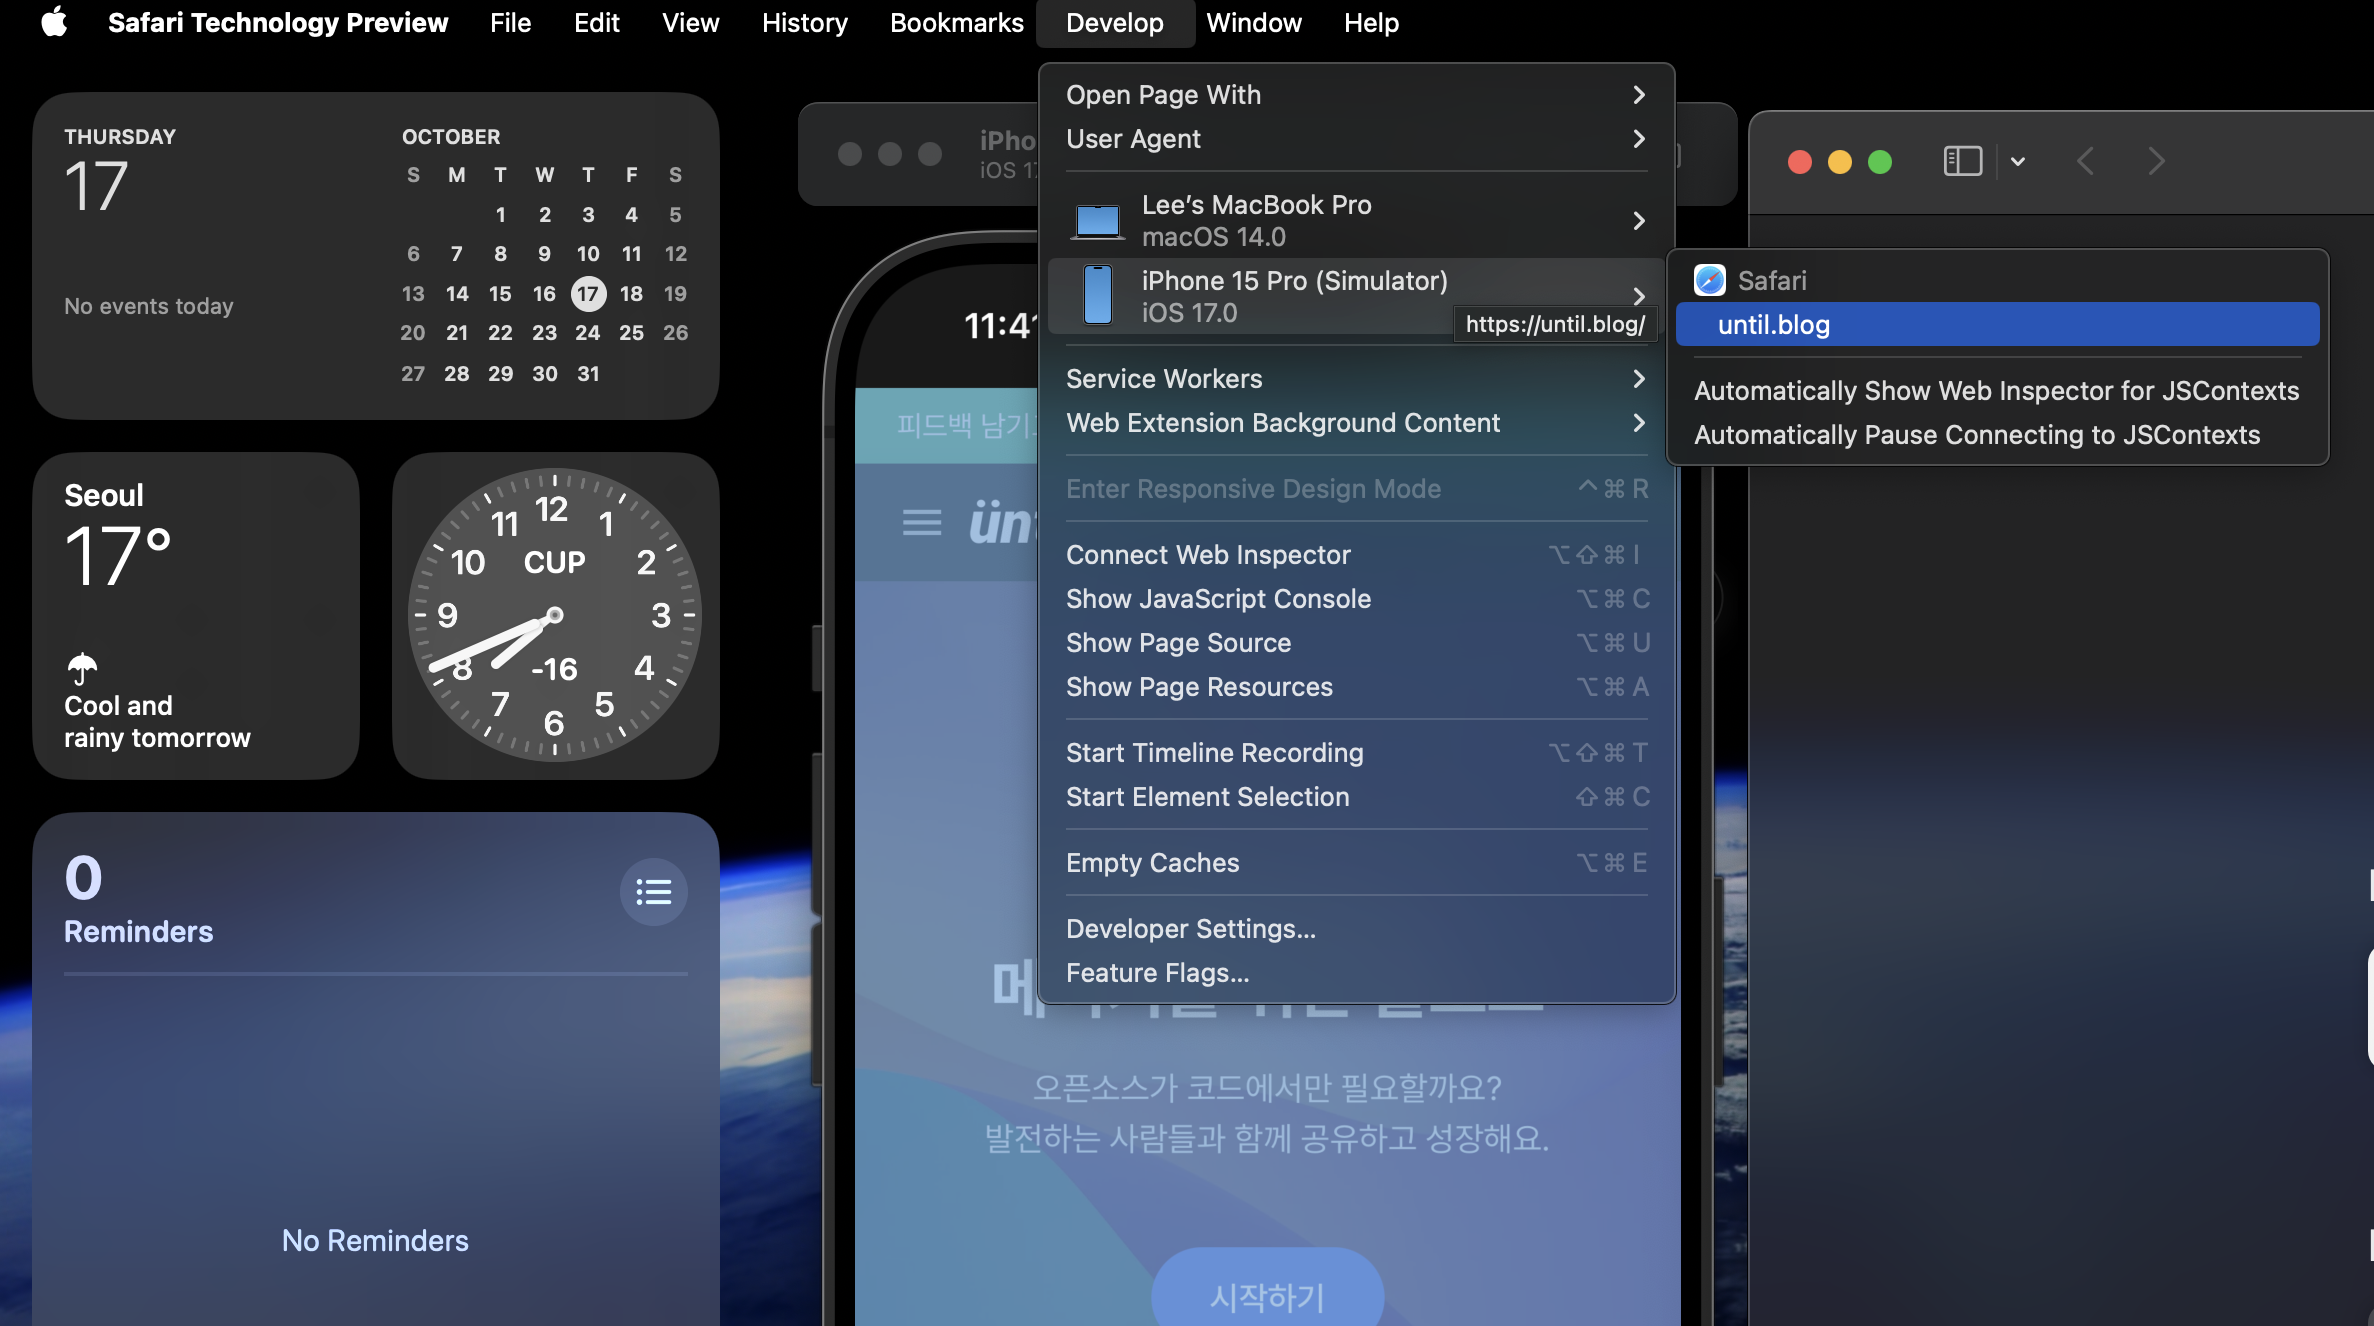Image resolution: width=2374 pixels, height=1326 pixels.
Task: Choose Show Page Resources
Action: point(1356,687)
